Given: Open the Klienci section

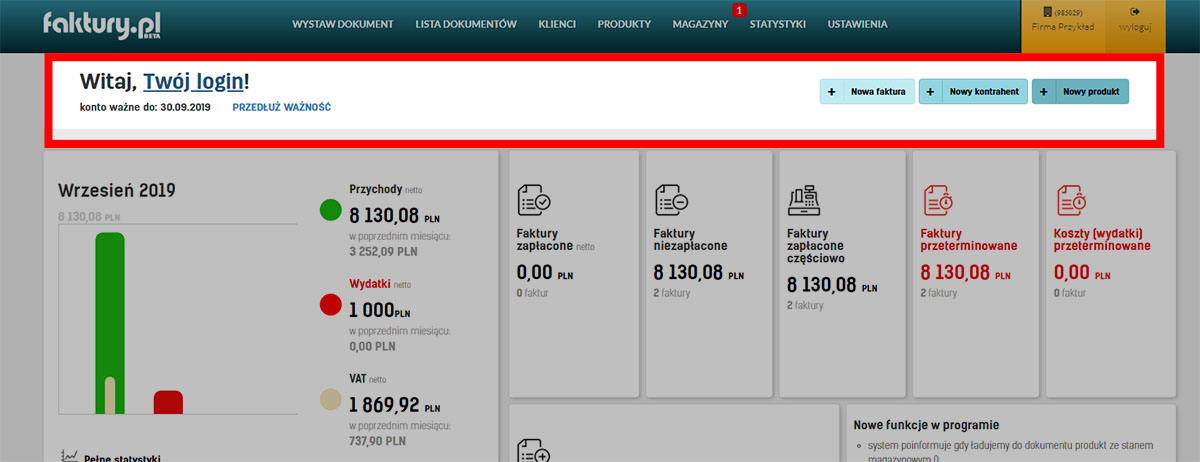Looking at the screenshot, I should 556,24.
